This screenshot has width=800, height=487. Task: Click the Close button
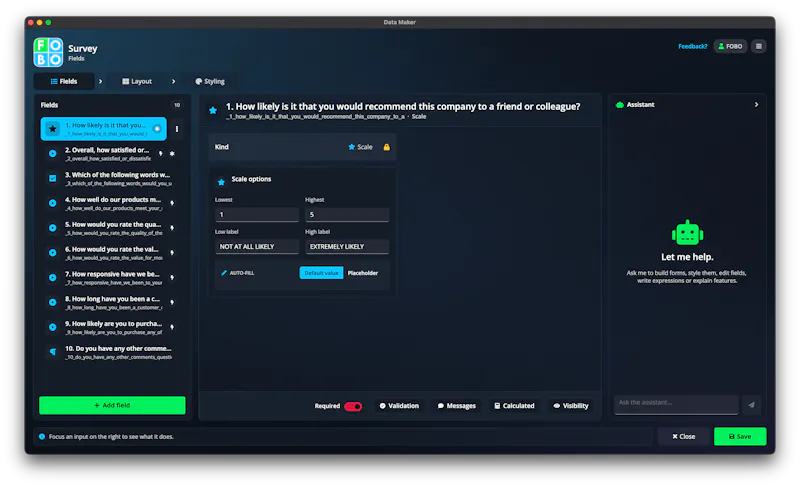(x=684, y=437)
